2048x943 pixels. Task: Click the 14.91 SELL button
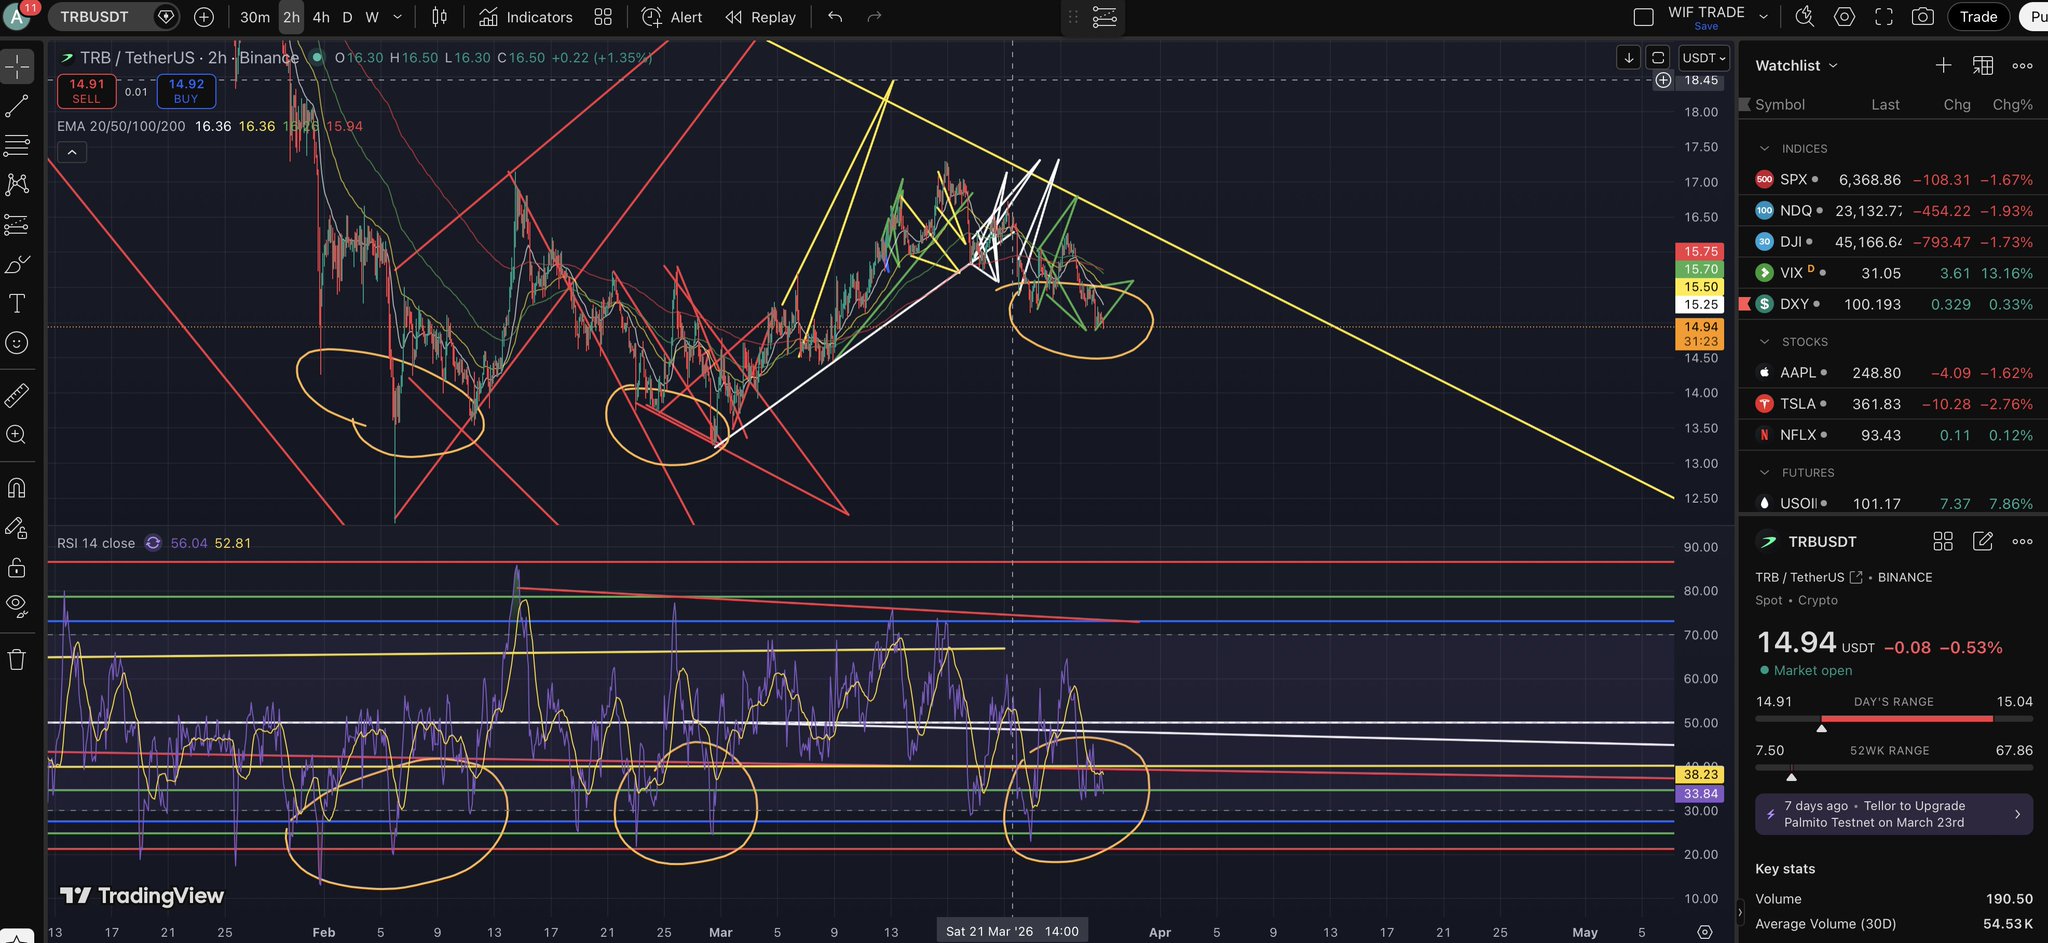click(86, 91)
